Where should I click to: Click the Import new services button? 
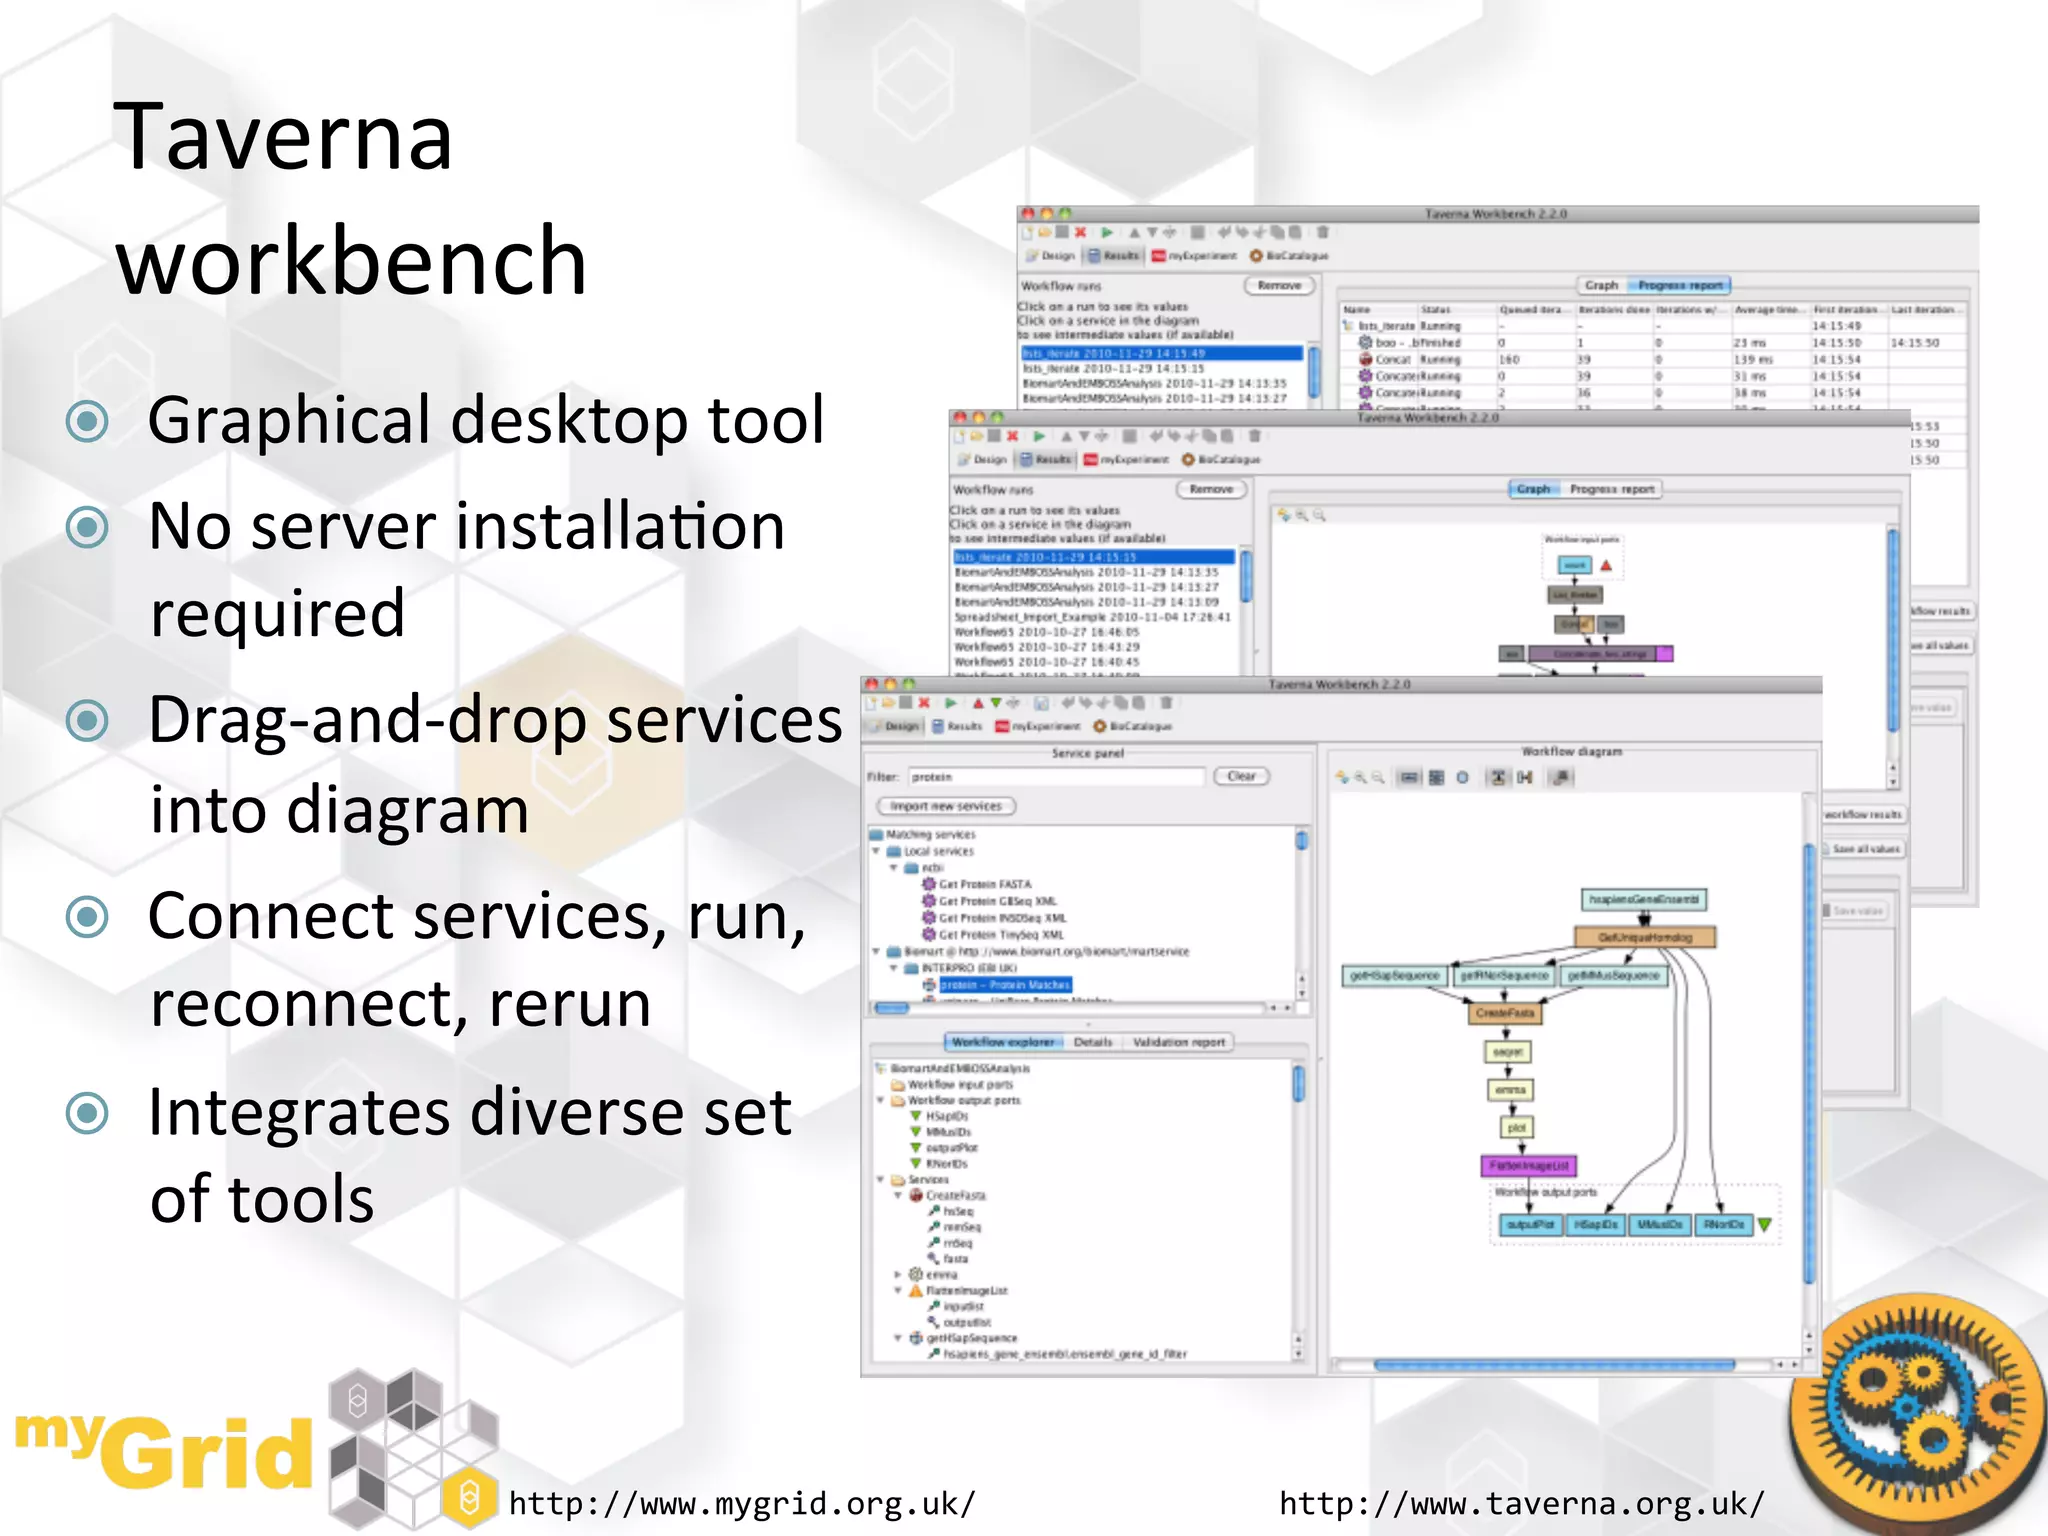946,806
